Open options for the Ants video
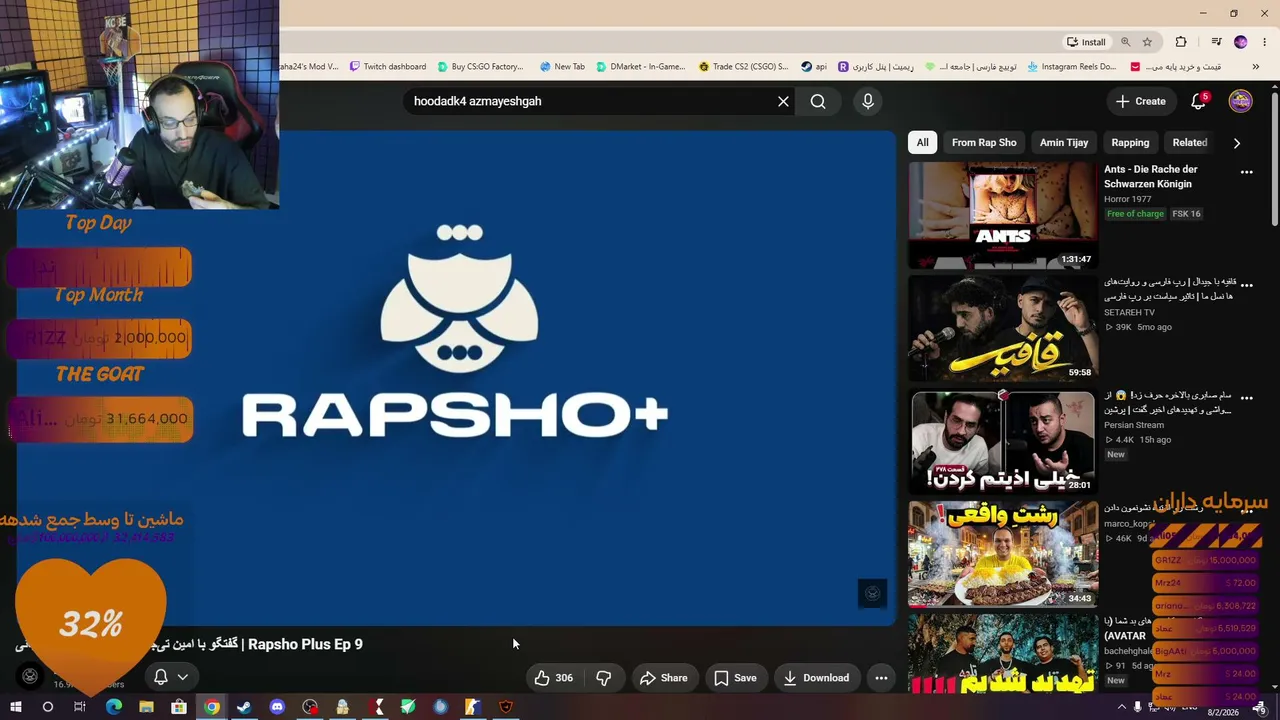1280x720 pixels. pos(1247,172)
